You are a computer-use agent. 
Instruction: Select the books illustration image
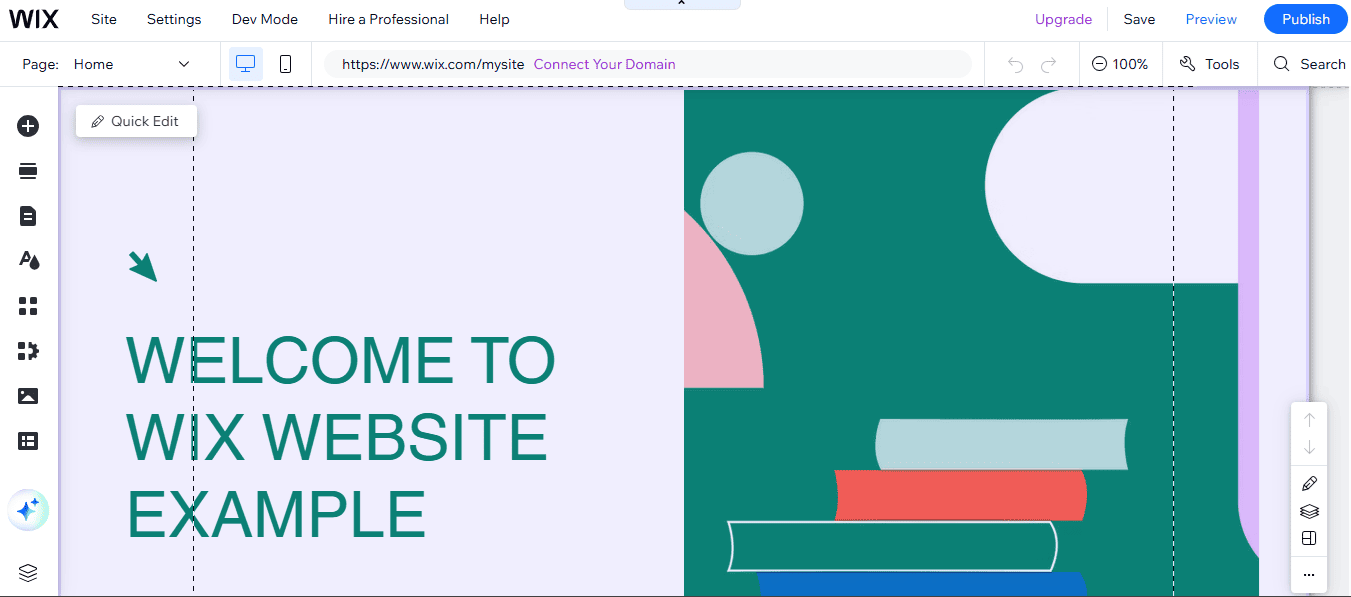971,343
